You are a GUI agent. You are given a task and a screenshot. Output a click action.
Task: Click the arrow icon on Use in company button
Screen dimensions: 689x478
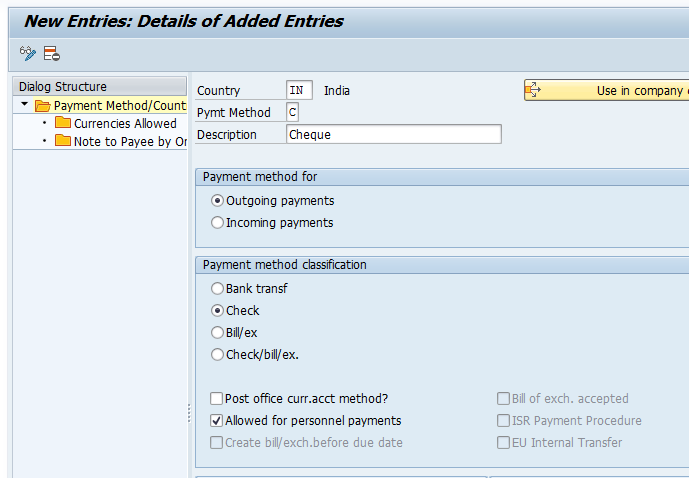533,90
